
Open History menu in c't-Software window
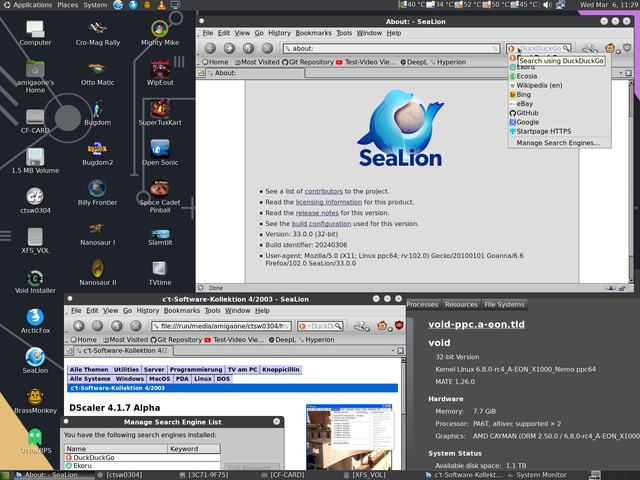tap(148, 311)
